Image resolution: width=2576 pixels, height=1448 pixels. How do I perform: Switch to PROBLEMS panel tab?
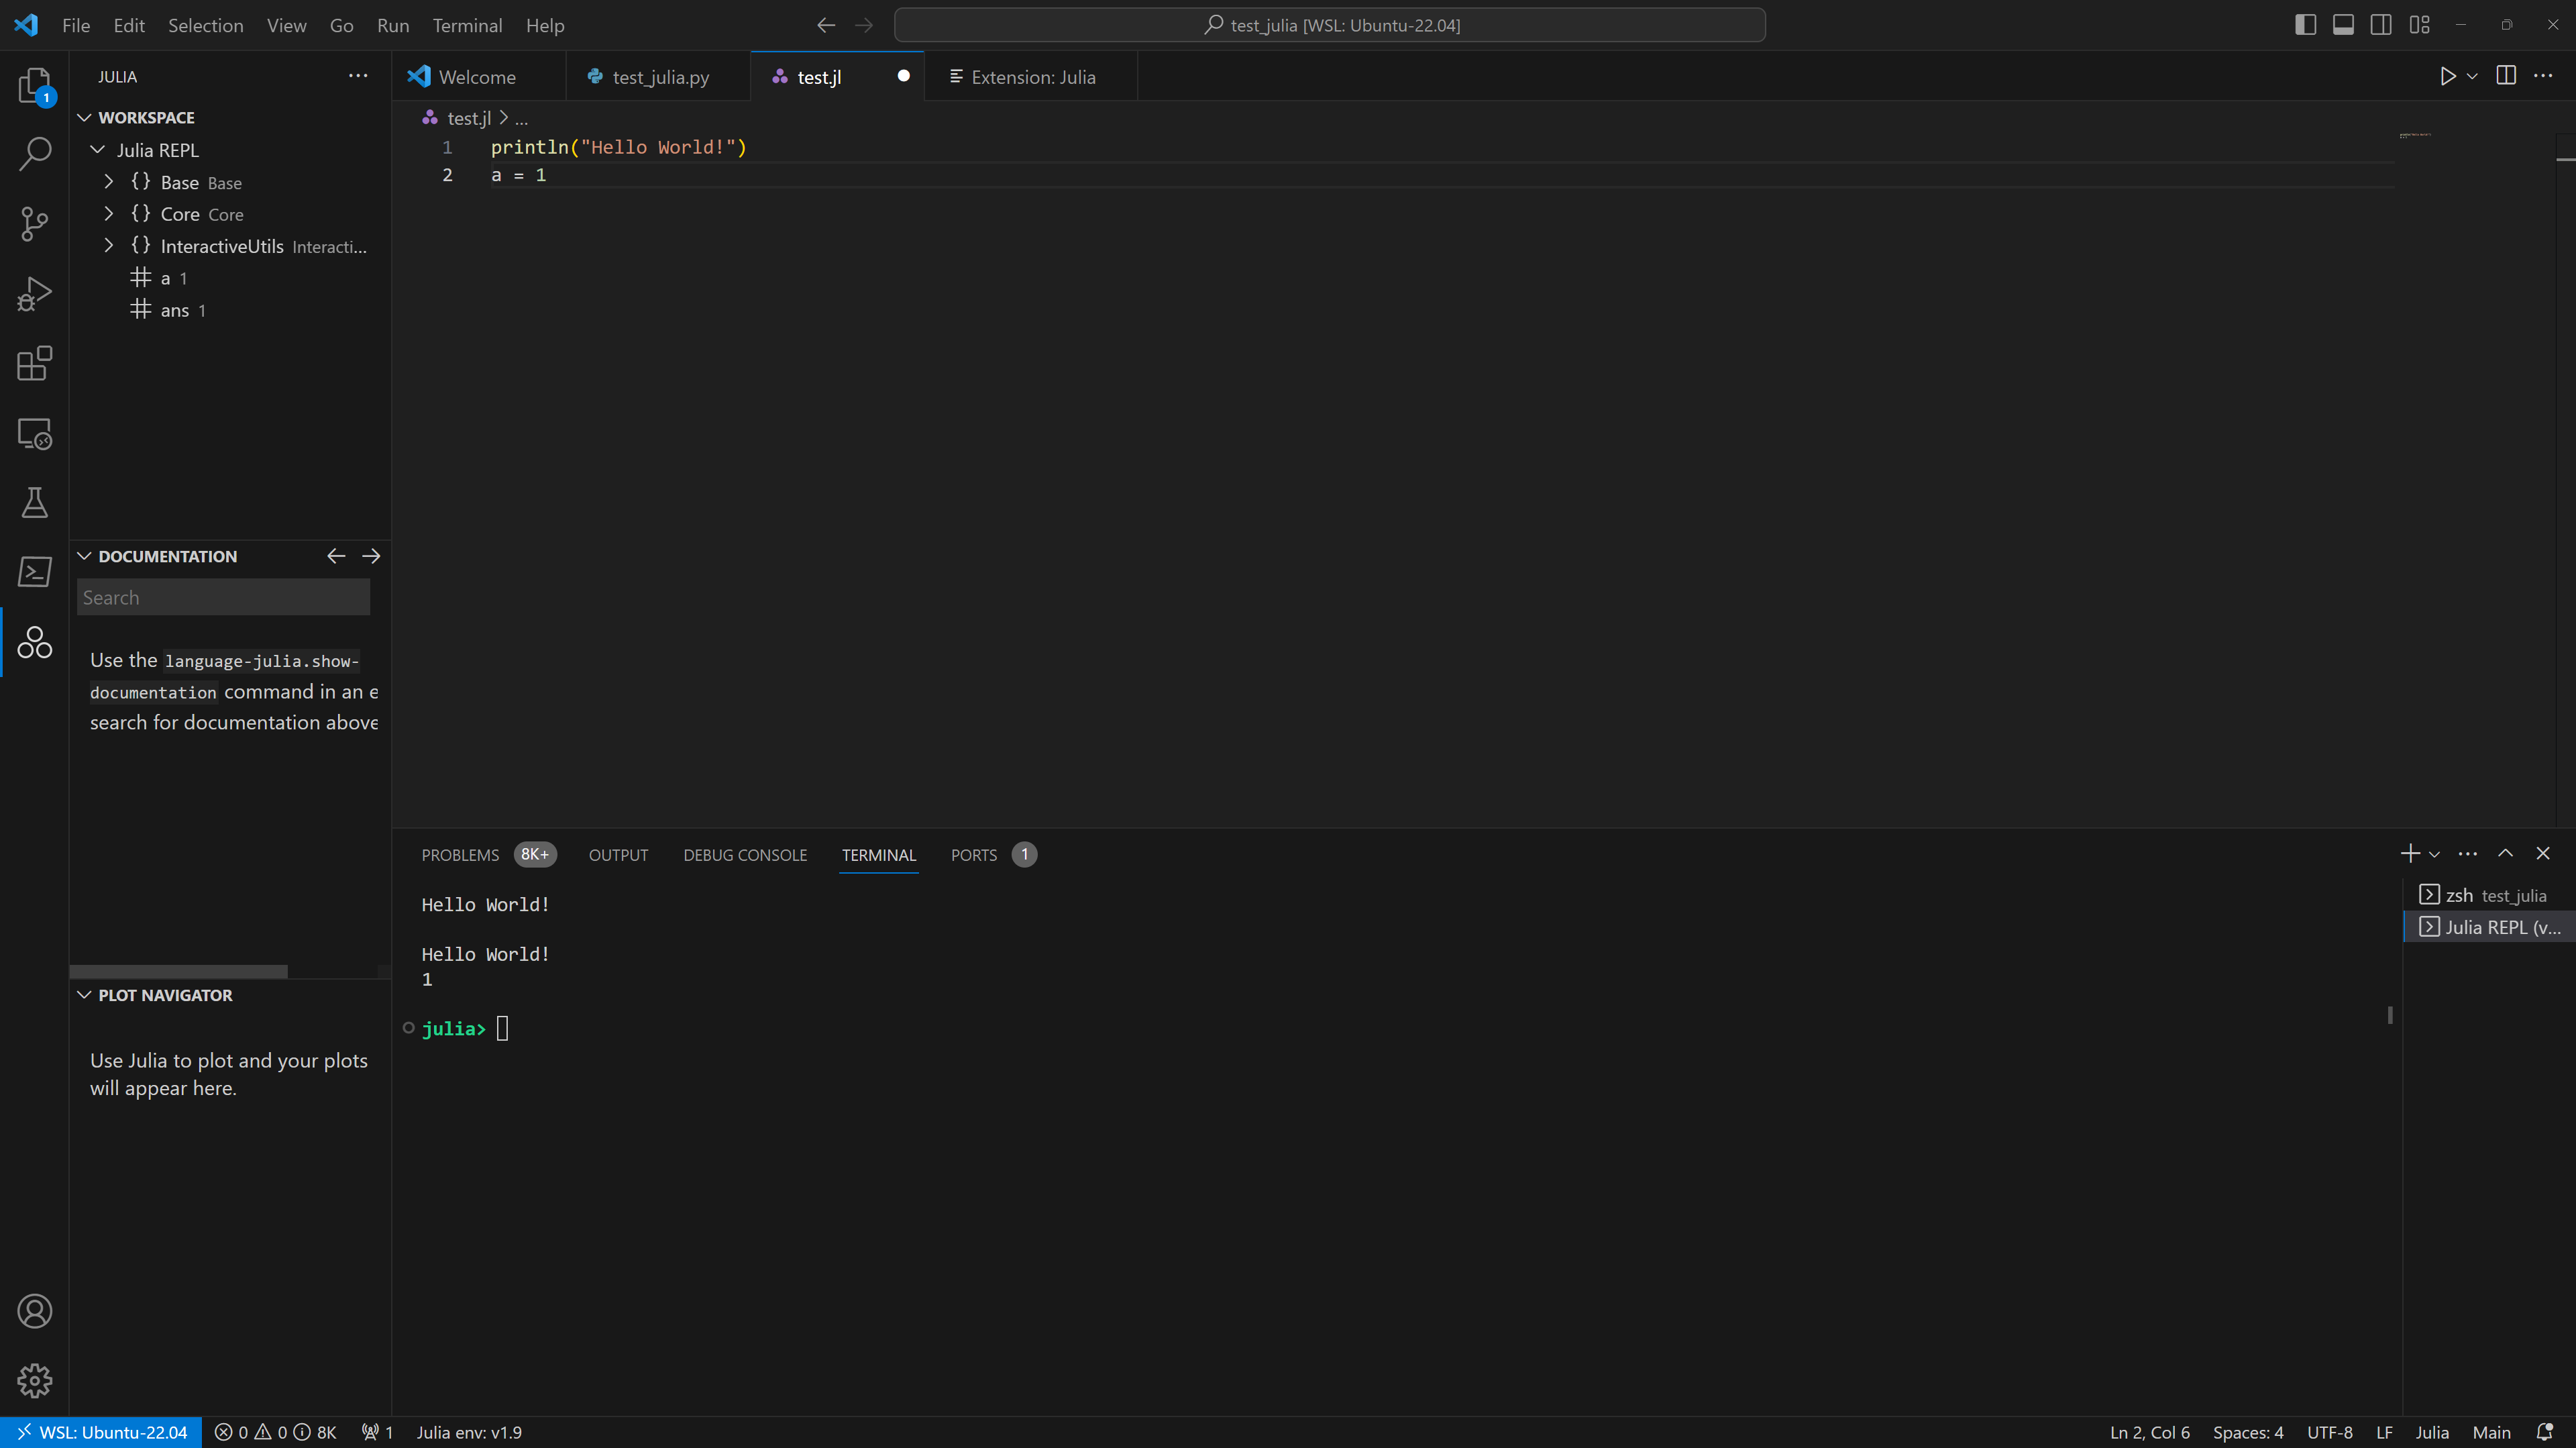[460, 855]
